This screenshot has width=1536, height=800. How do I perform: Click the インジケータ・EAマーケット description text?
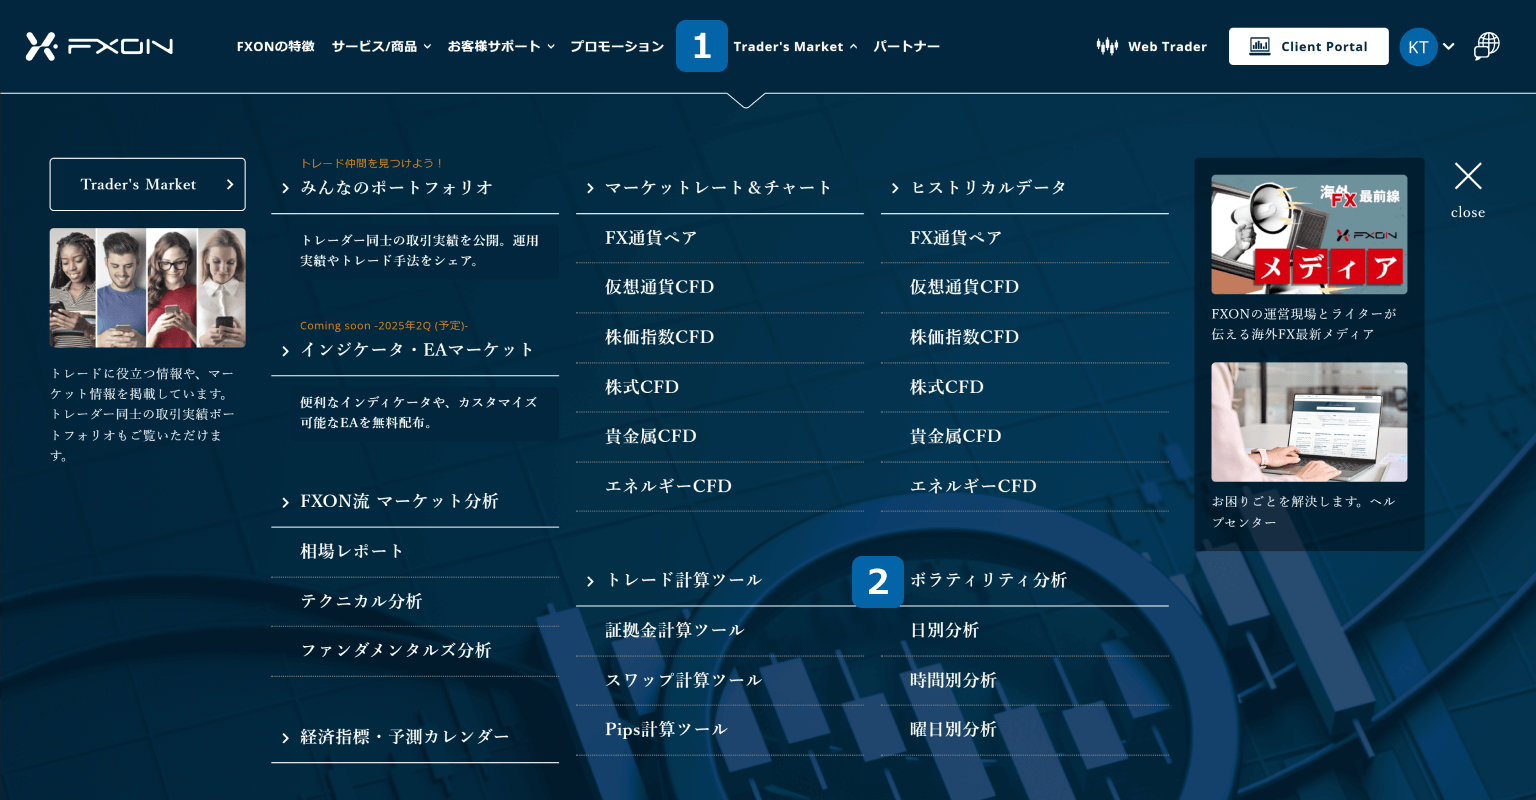click(418, 412)
